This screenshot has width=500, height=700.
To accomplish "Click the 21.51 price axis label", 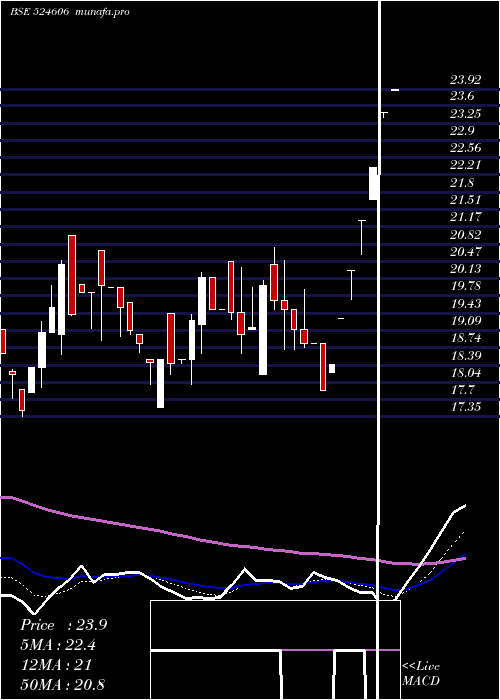I will point(465,200).
